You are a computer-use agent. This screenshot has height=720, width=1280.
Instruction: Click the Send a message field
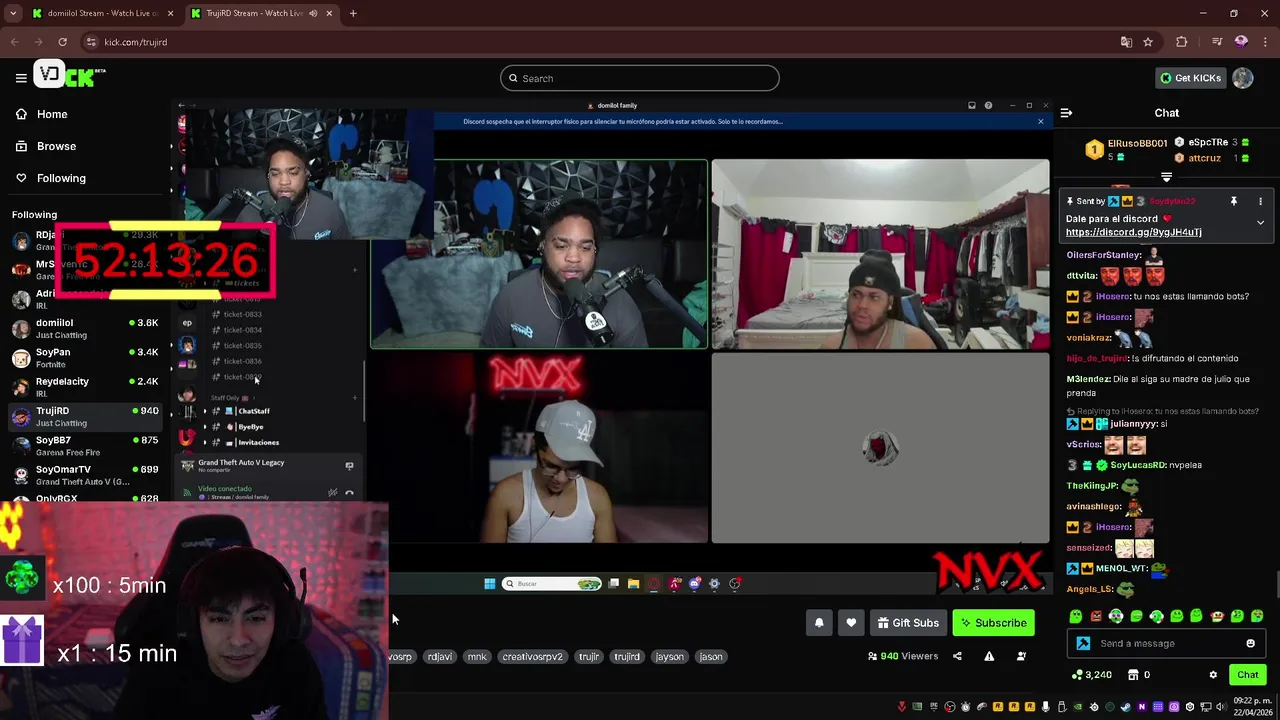pyautogui.click(x=1166, y=643)
